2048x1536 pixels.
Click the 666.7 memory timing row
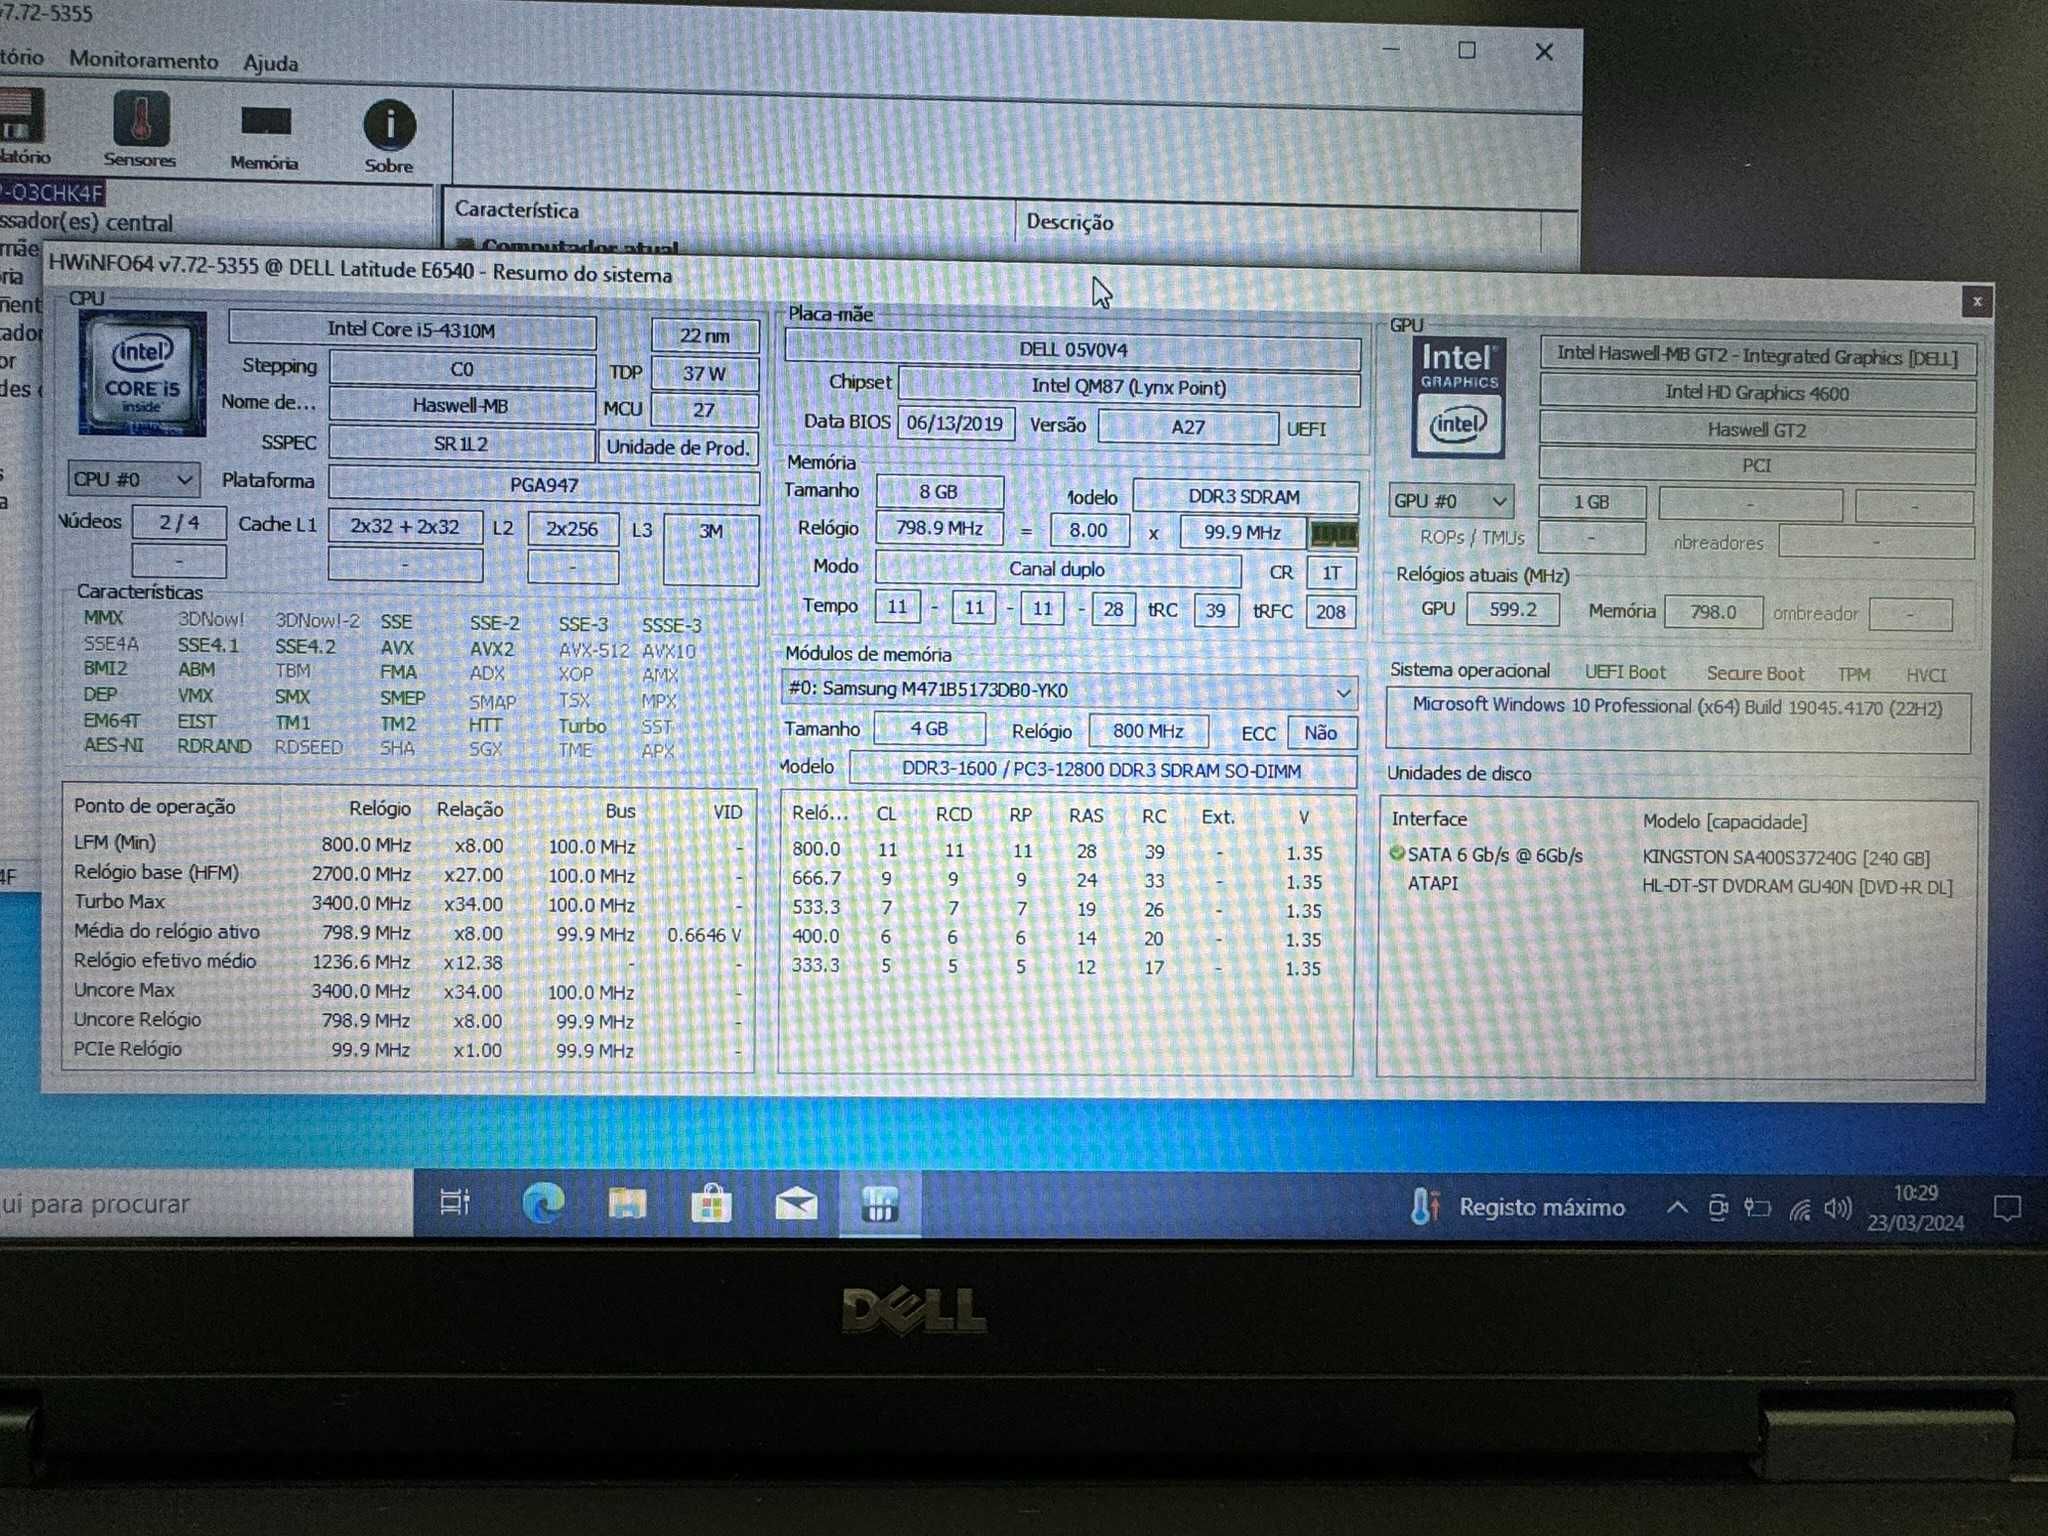[1060, 880]
